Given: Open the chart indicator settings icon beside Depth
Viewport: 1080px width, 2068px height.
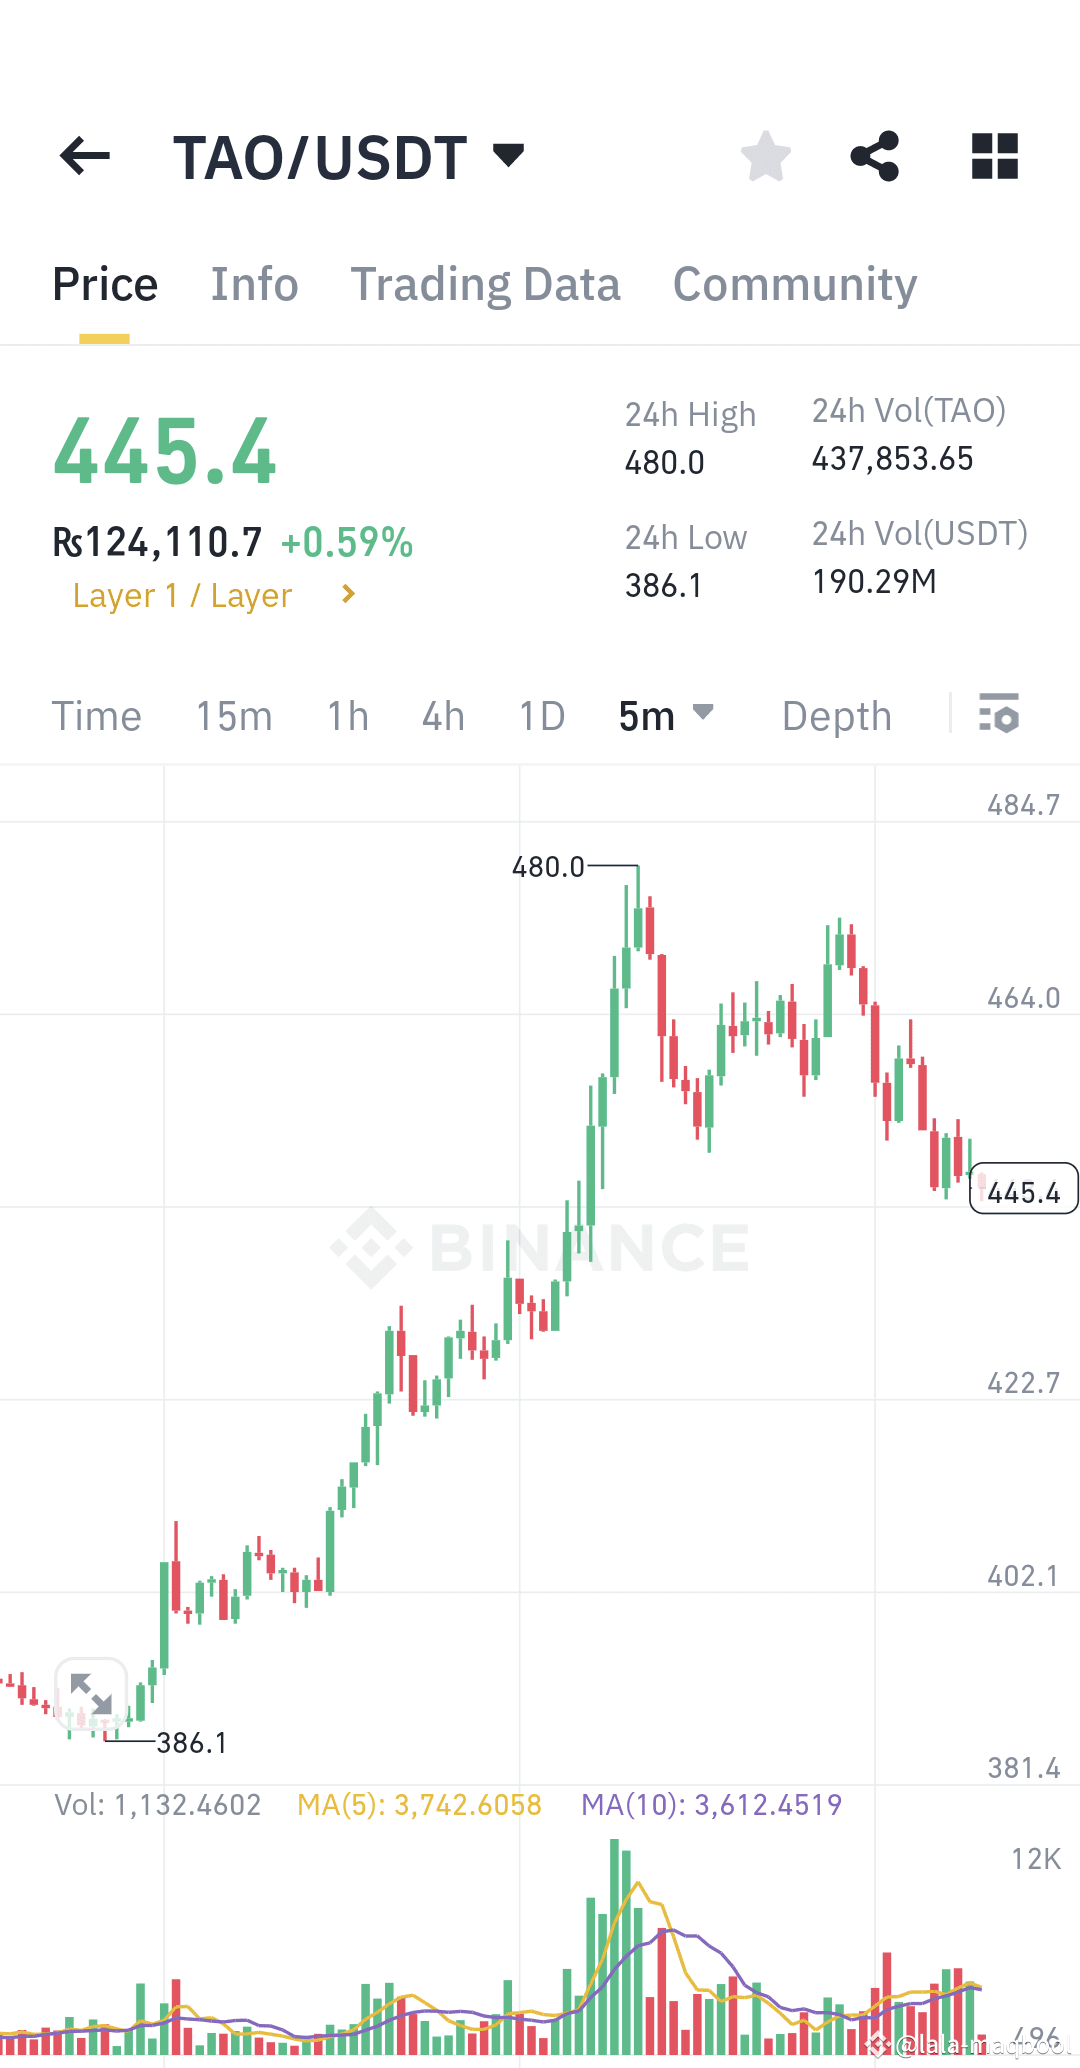Looking at the screenshot, I should click(x=1001, y=714).
